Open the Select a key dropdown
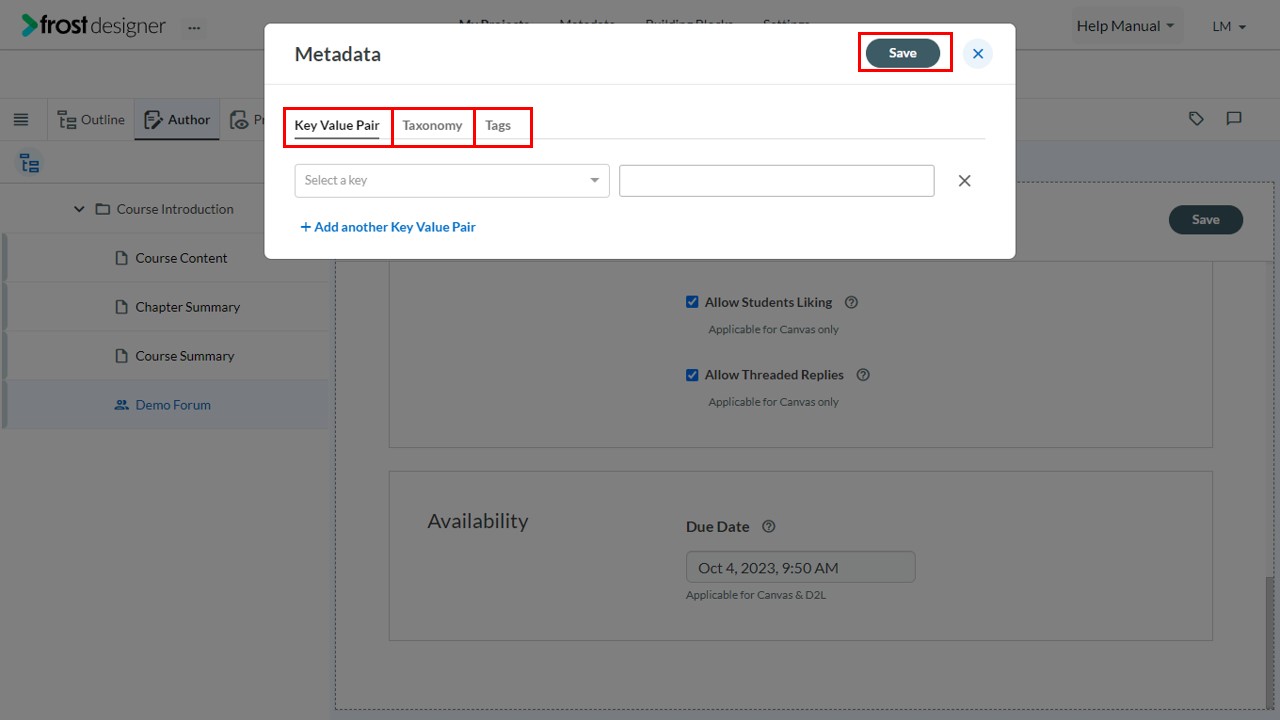 coord(452,181)
